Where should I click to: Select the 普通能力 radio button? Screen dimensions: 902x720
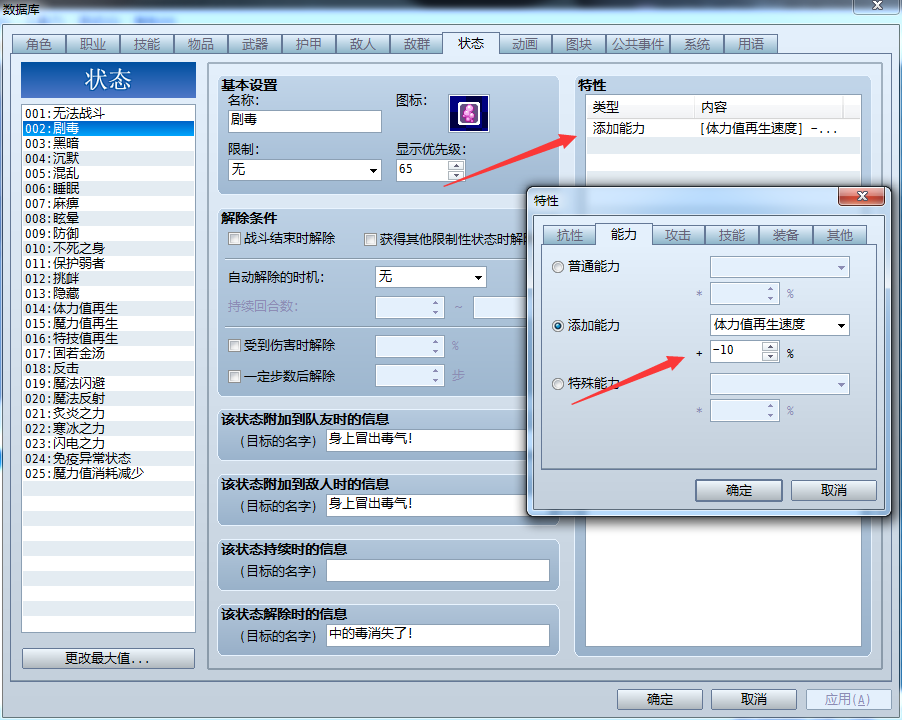pos(557,267)
